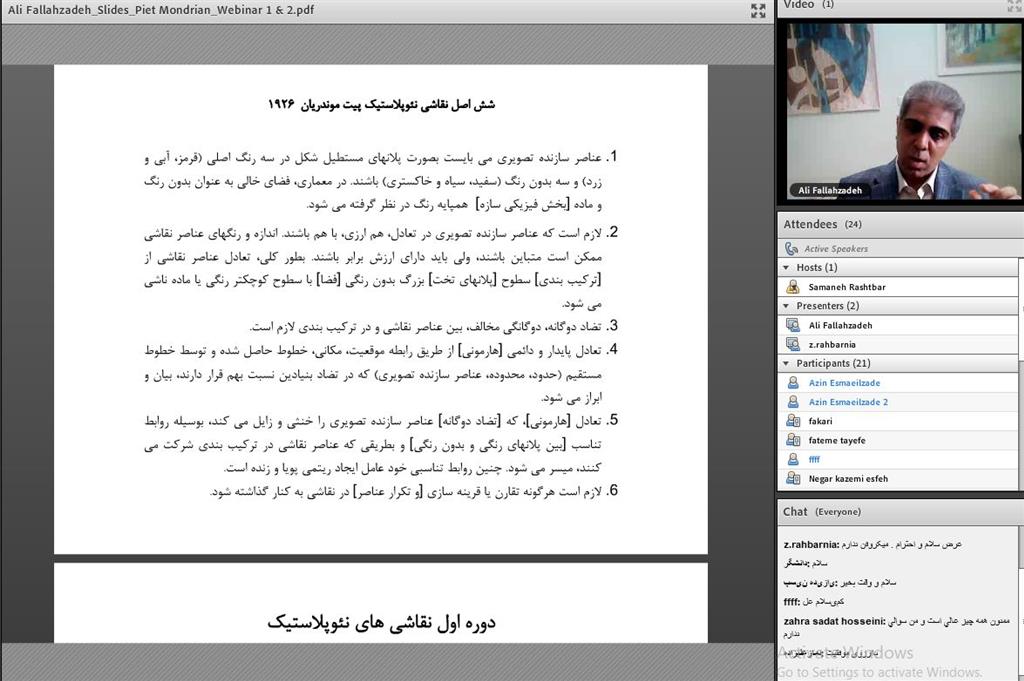This screenshot has height=681, width=1024.
Task: Click the presenter icon beside Ali Fallahzadeh
Action: [793, 325]
